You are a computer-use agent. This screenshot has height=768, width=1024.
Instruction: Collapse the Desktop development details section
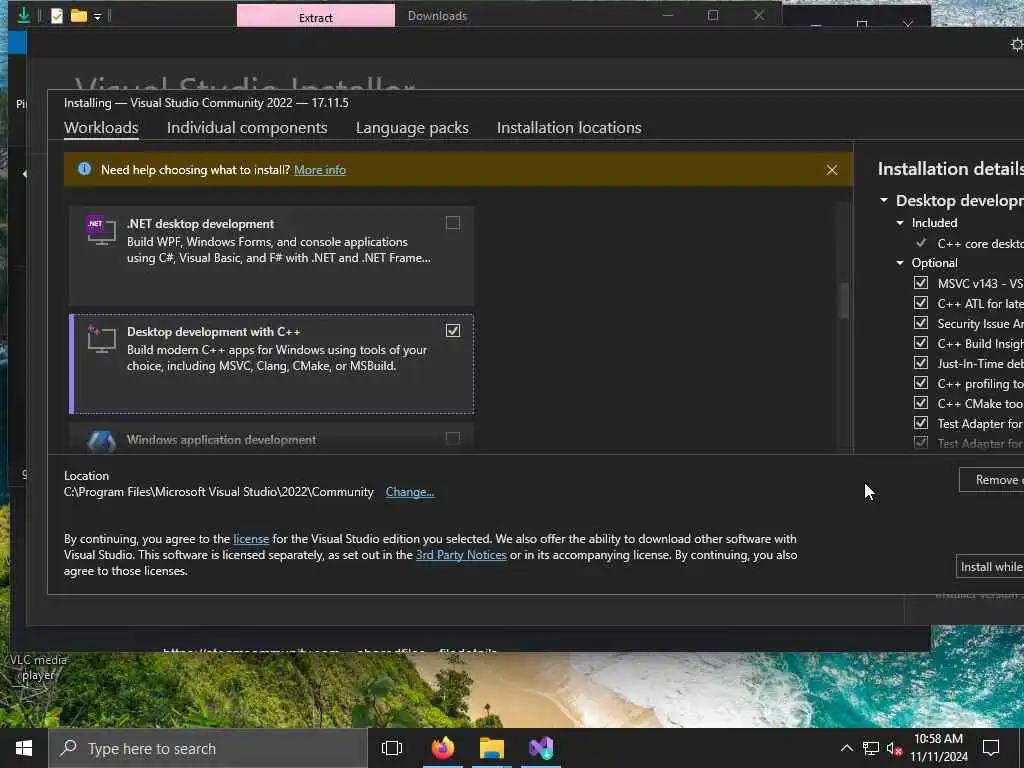coord(884,200)
